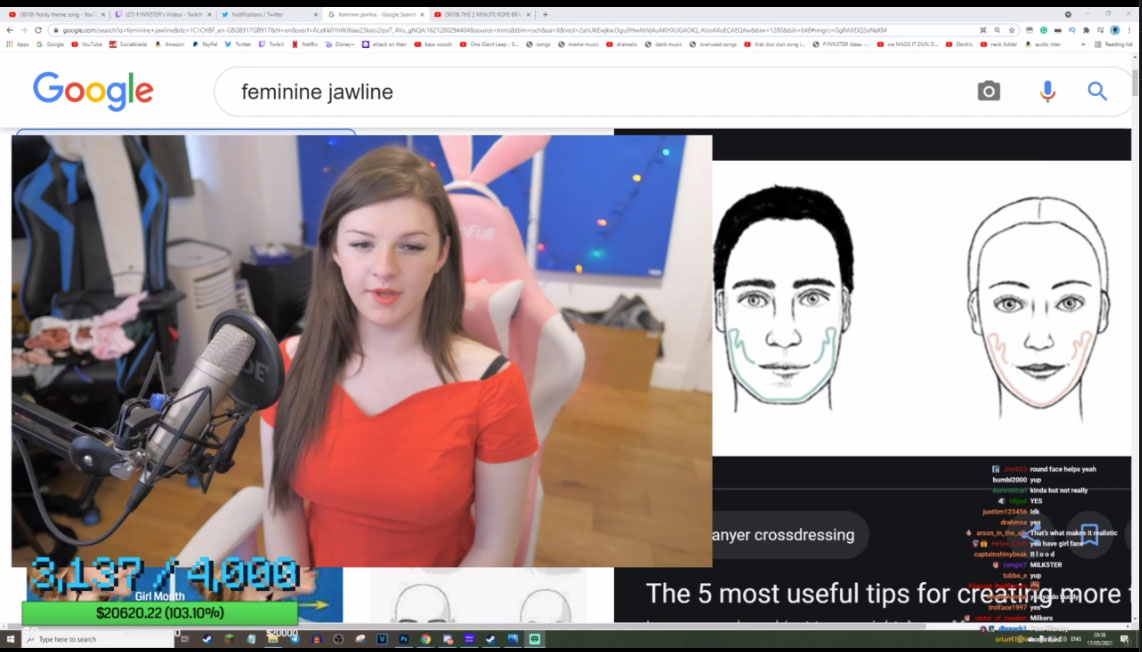The height and width of the screenshot is (652, 1142).
Task: Open the neck folder bookmark
Action: (x=998, y=44)
